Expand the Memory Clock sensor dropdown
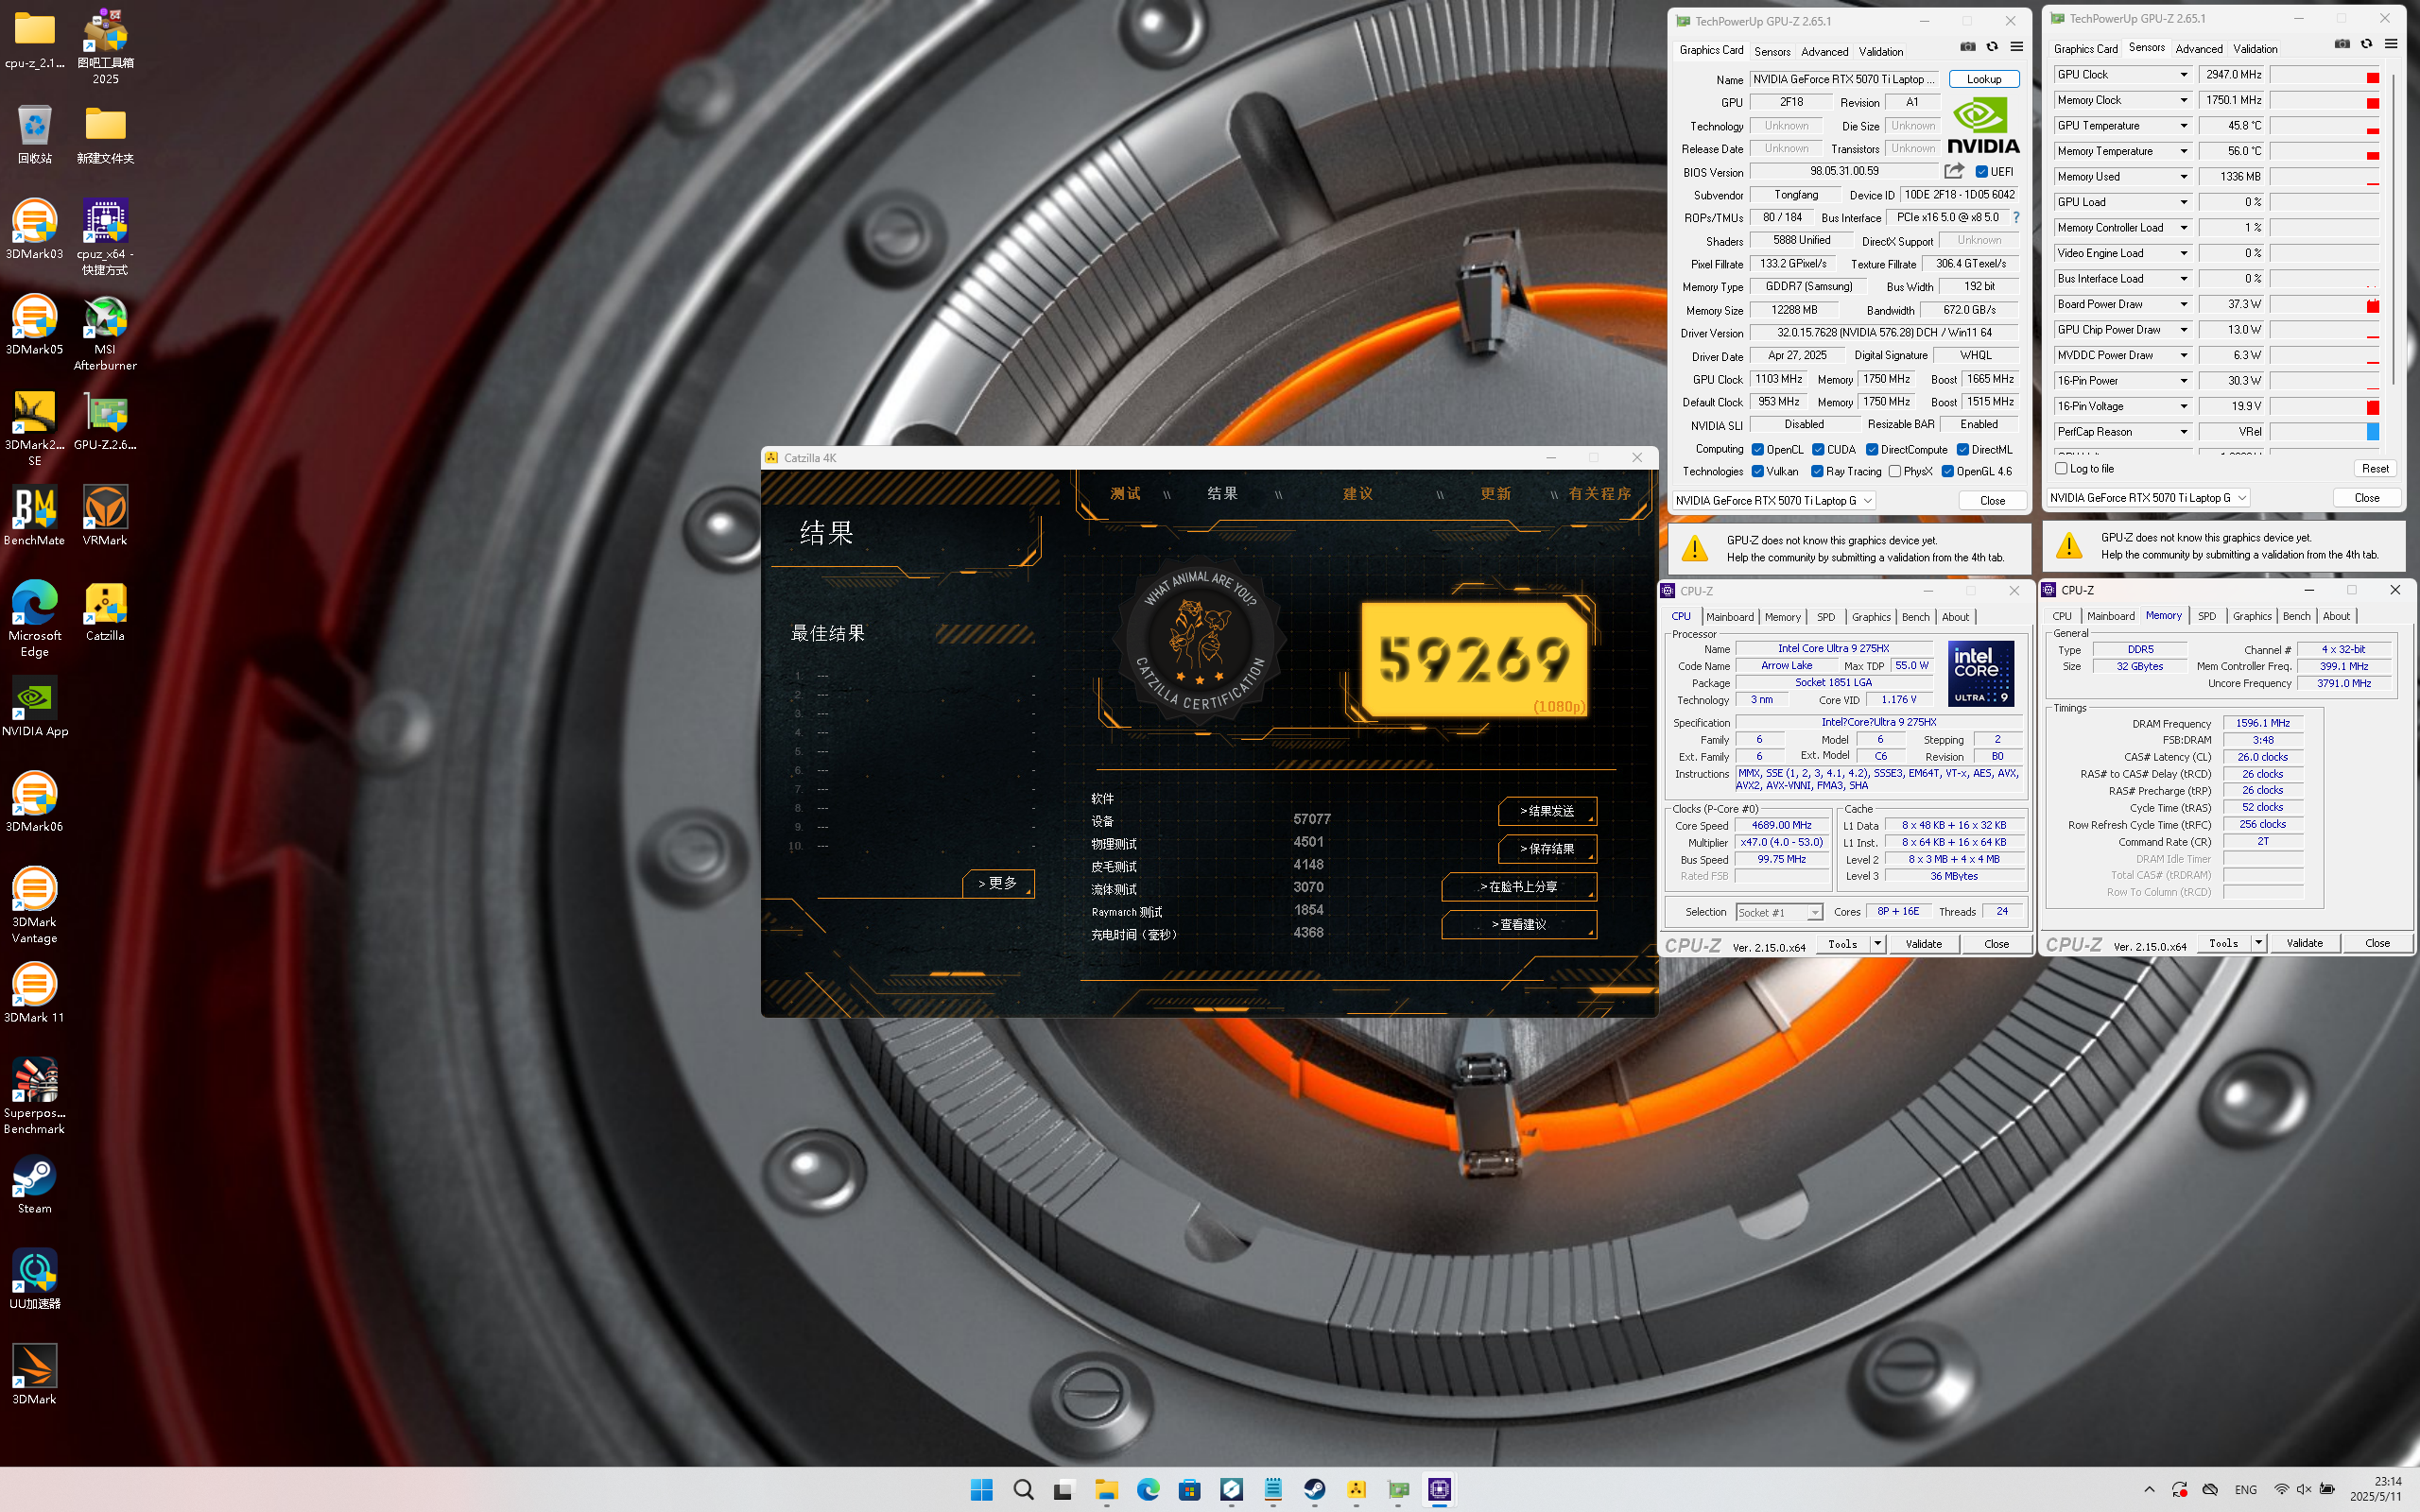Image resolution: width=2420 pixels, height=1512 pixels. click(x=2183, y=100)
